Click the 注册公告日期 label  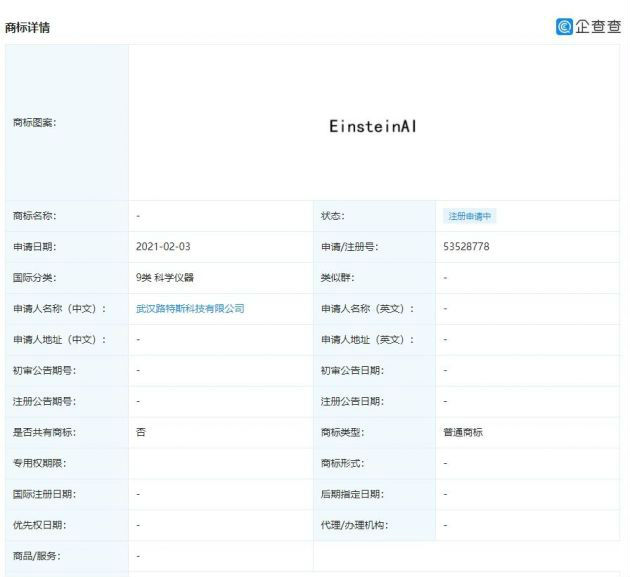pyautogui.click(x=352, y=401)
